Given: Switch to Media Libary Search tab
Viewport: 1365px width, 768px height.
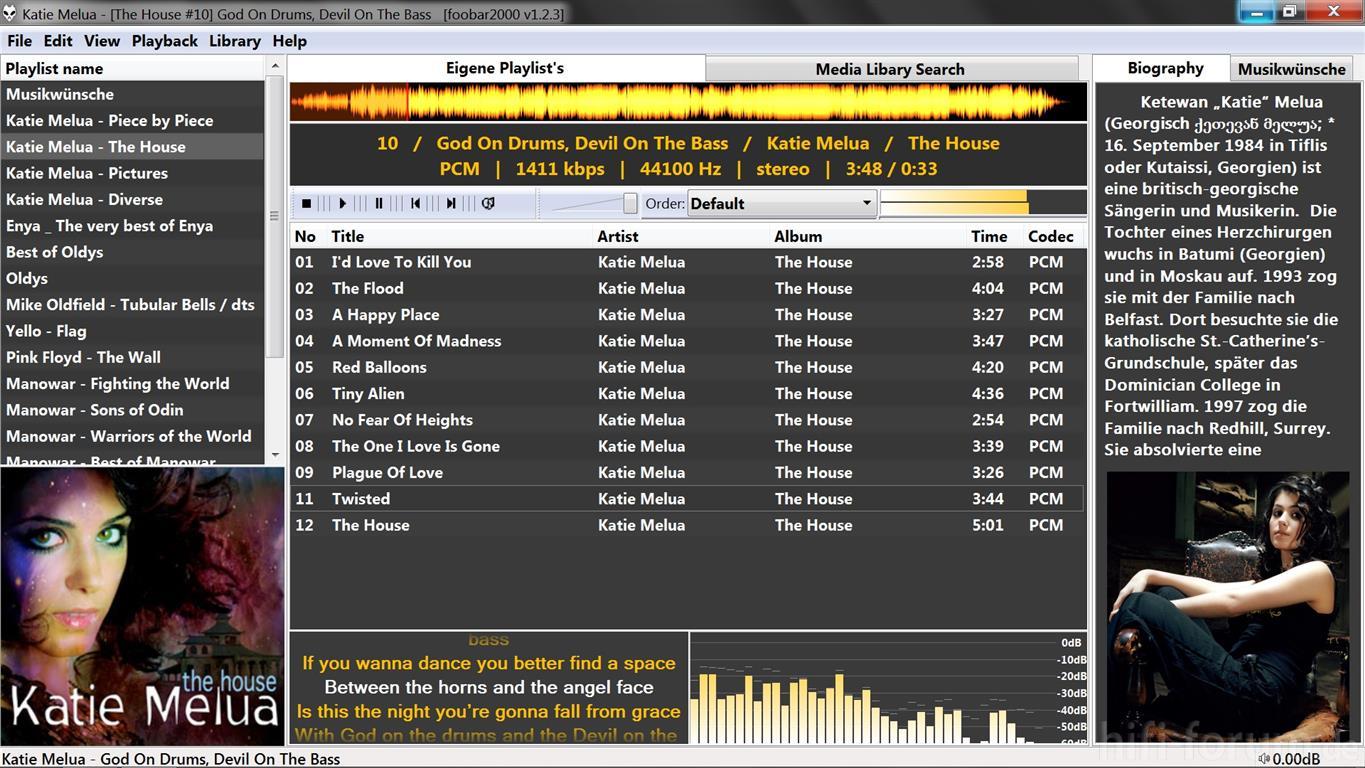Looking at the screenshot, I should click(x=890, y=69).
